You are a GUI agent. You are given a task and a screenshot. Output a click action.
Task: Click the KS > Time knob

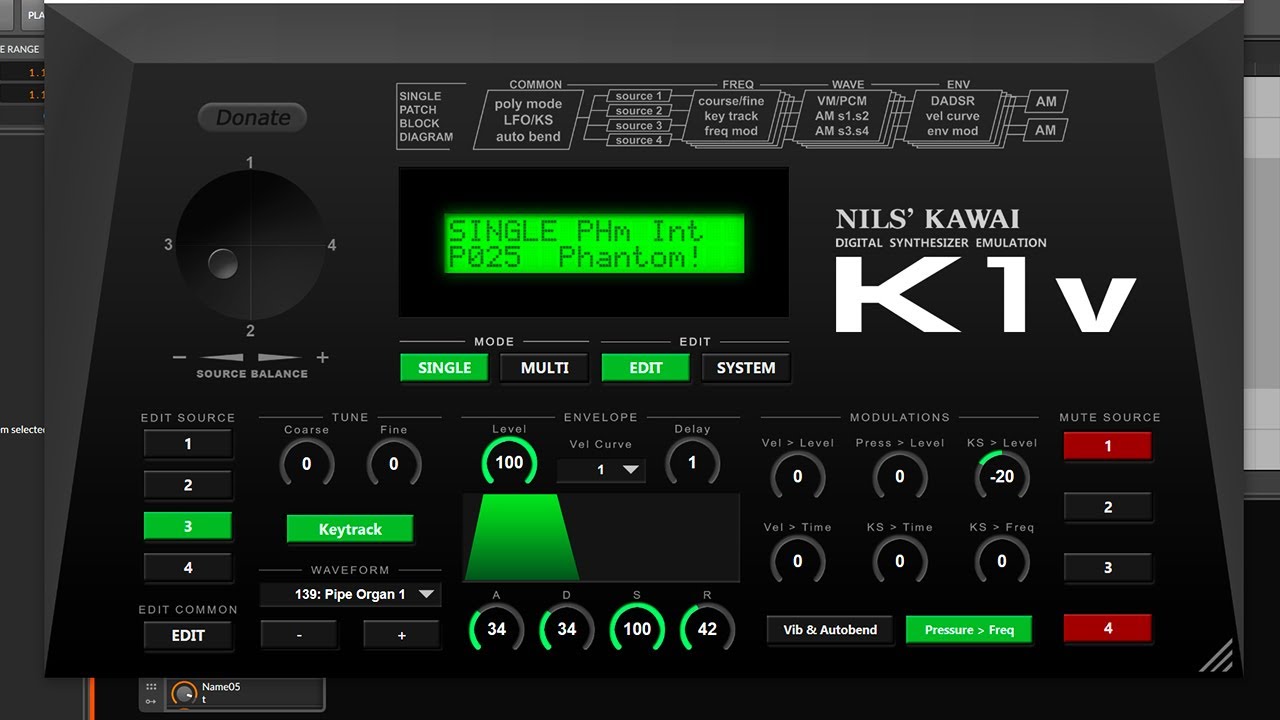click(899, 562)
